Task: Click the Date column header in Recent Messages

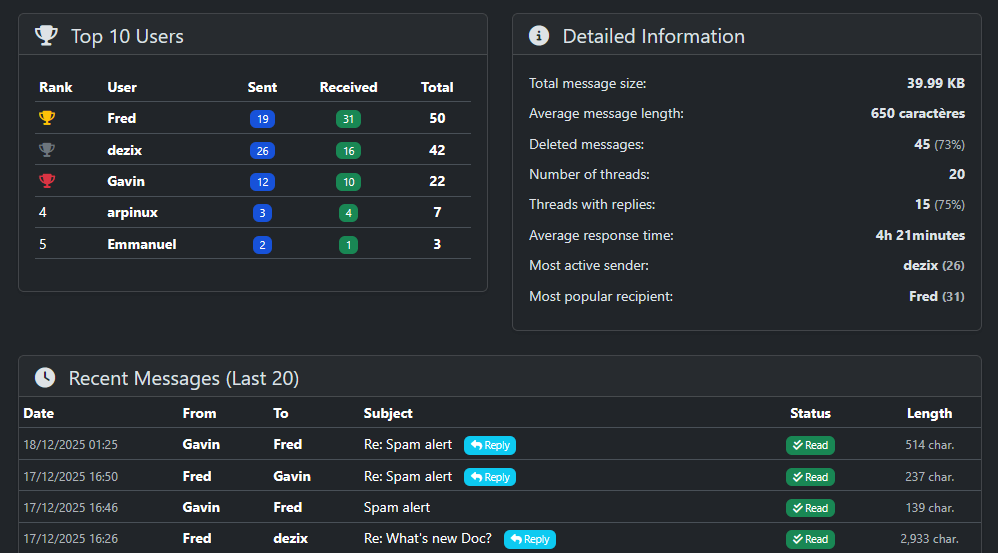Action: pos(39,413)
